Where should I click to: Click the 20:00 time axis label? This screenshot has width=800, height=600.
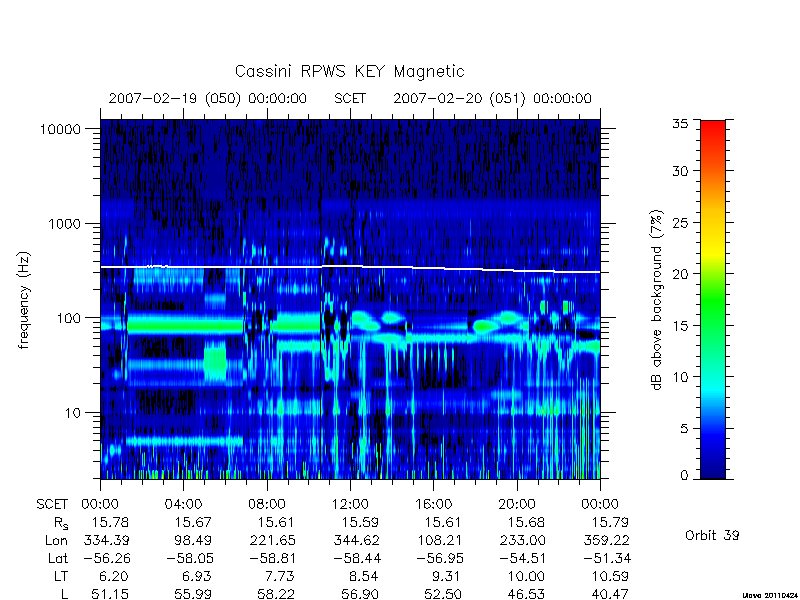pos(517,505)
